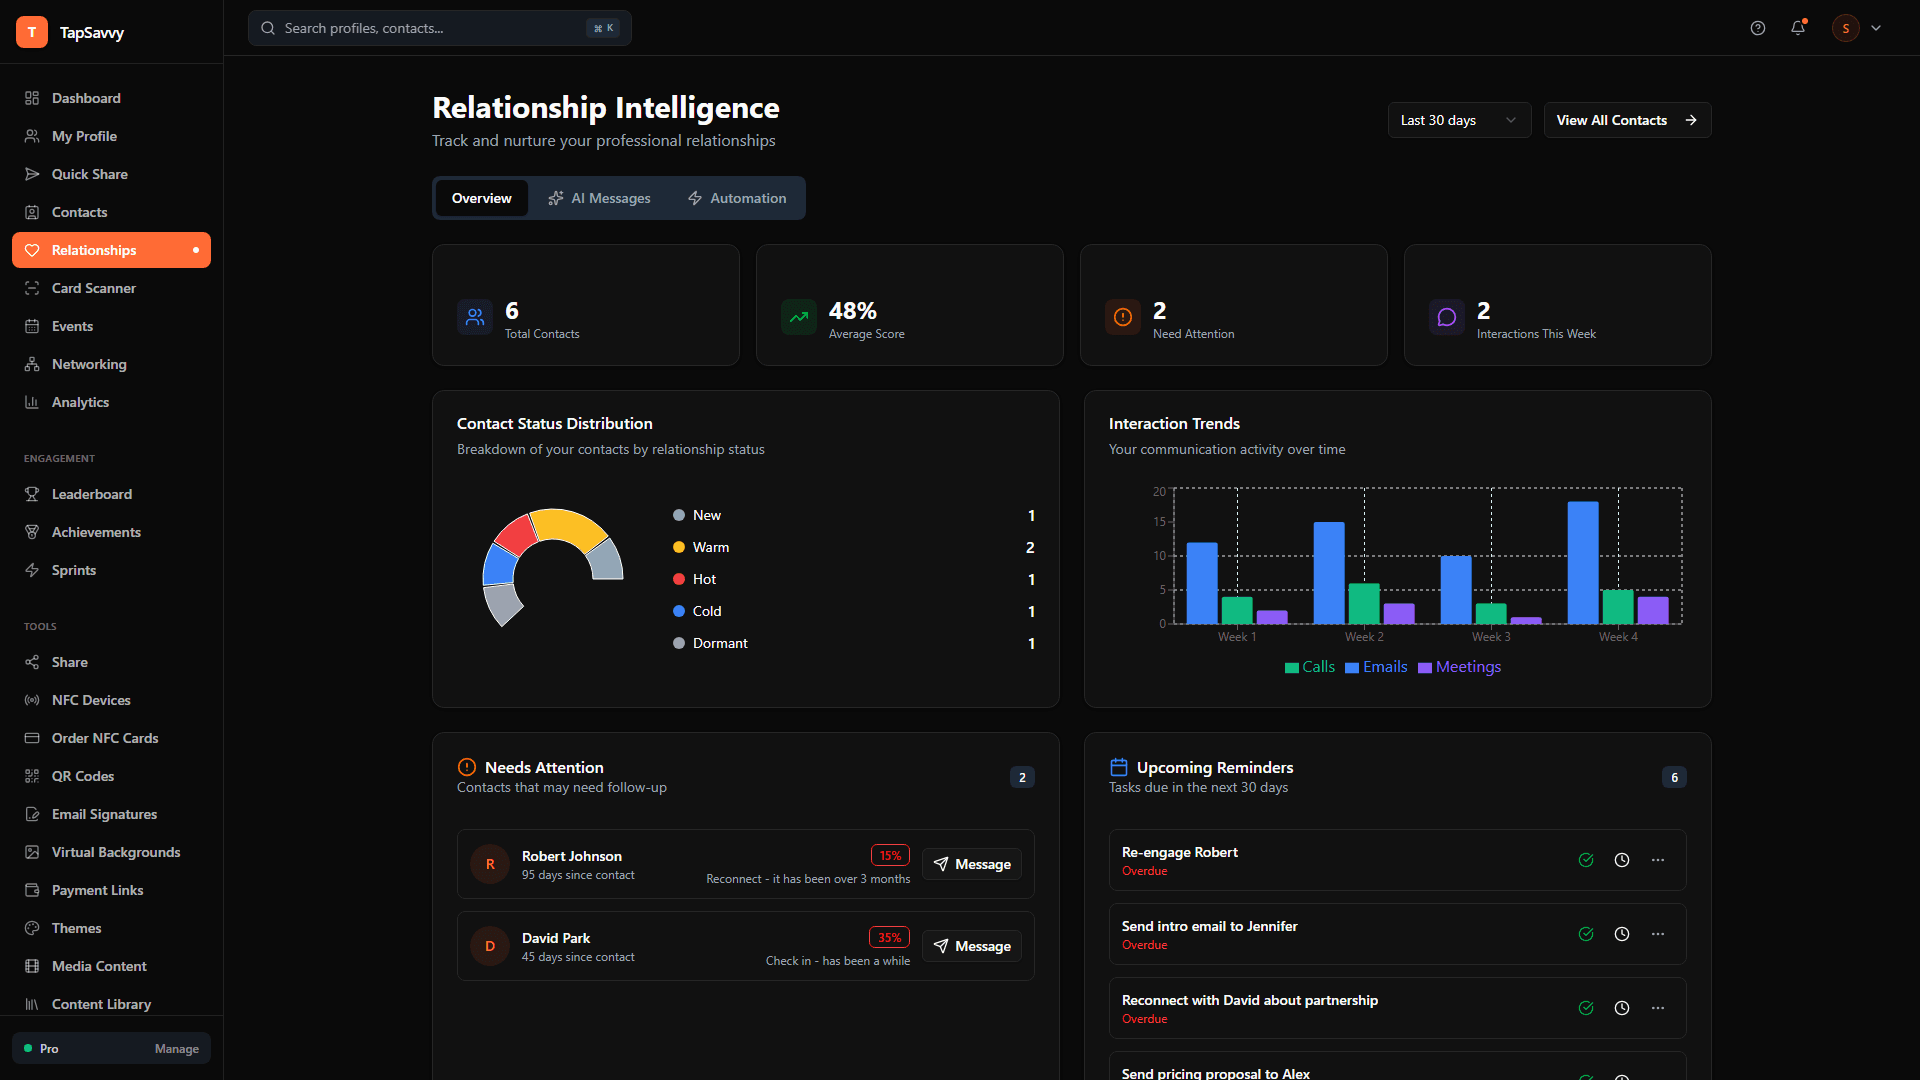Image resolution: width=1920 pixels, height=1080 pixels.
Task: Switch to the Automation tab
Action: pyautogui.click(x=736, y=198)
